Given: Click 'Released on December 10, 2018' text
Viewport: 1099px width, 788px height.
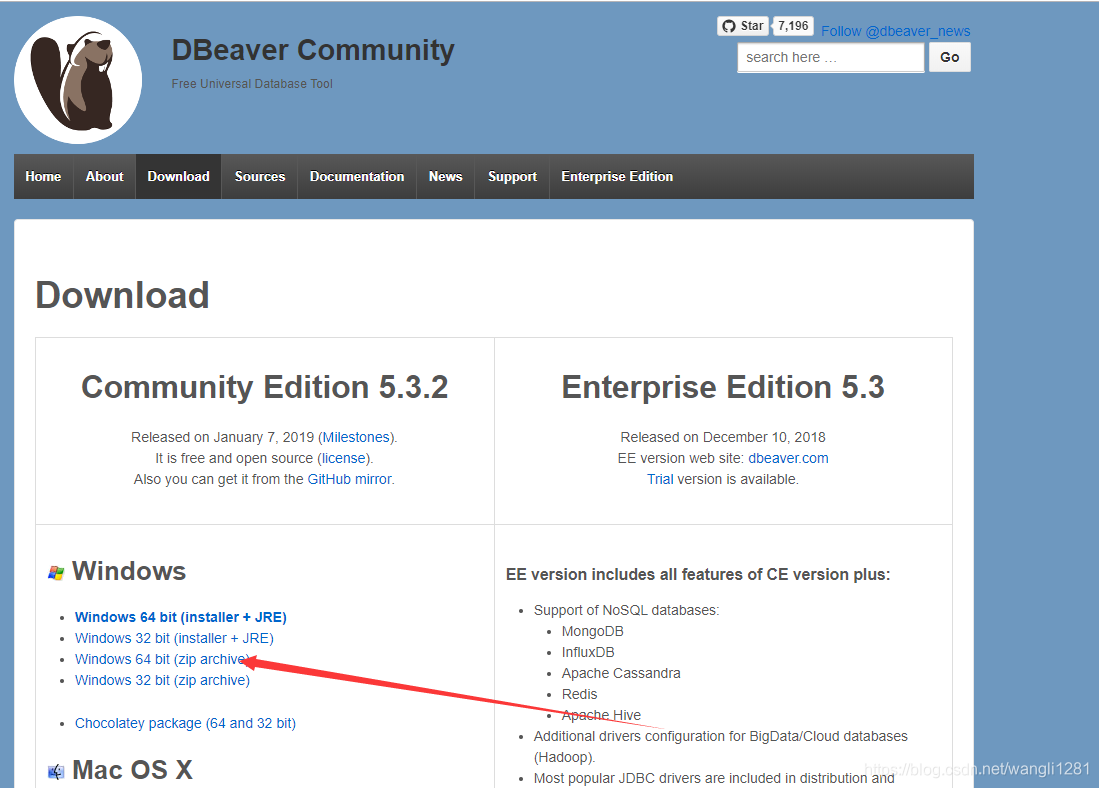Looking at the screenshot, I should (x=723, y=437).
